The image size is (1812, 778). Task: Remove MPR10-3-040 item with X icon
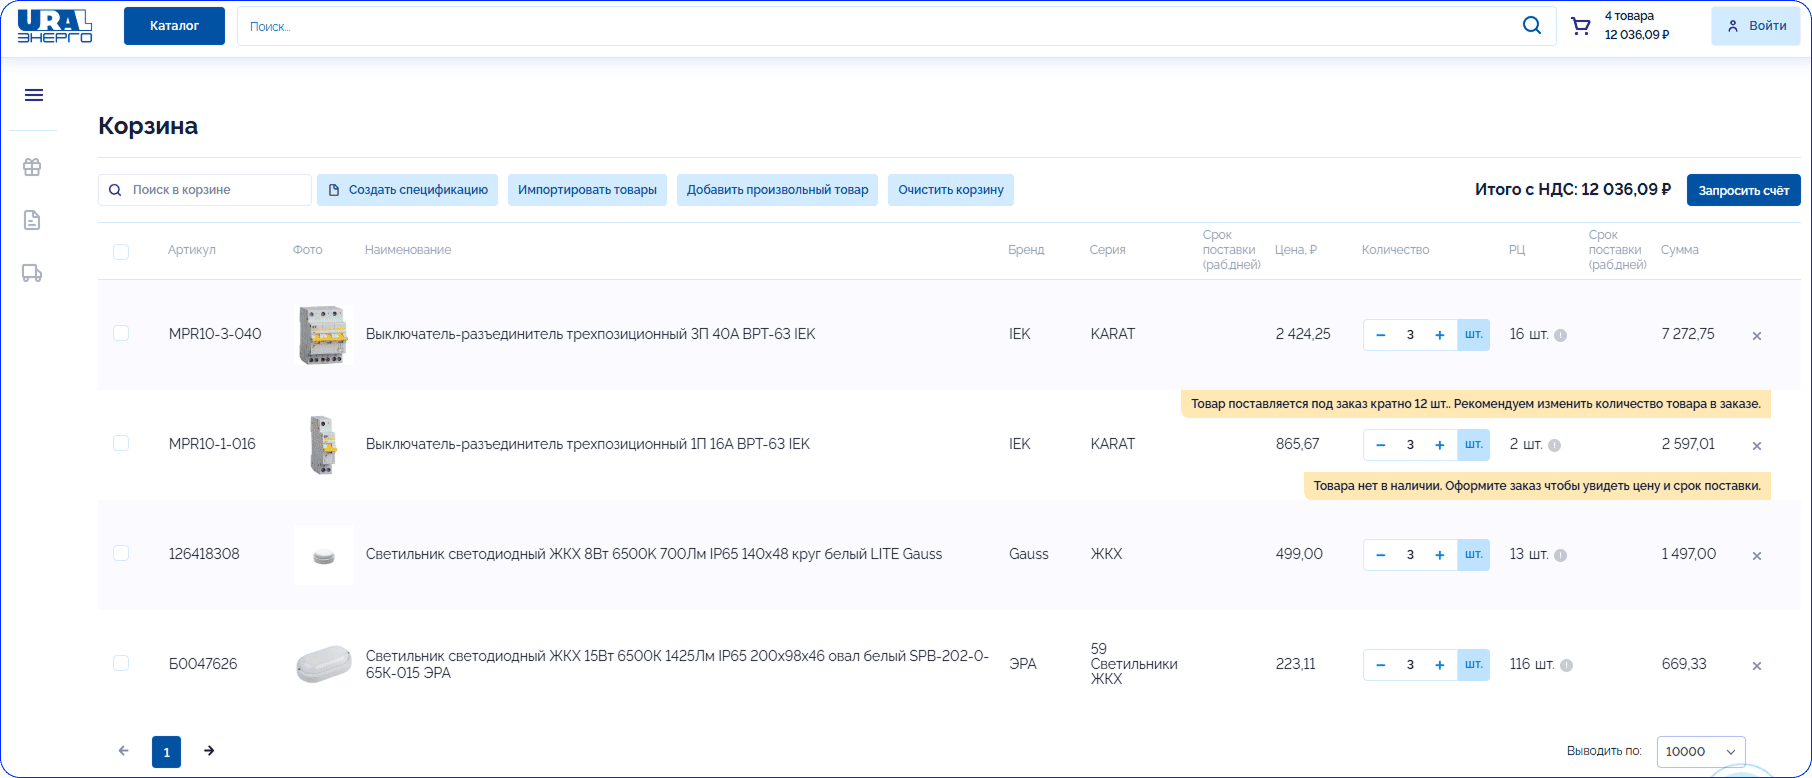pyautogui.click(x=1756, y=336)
